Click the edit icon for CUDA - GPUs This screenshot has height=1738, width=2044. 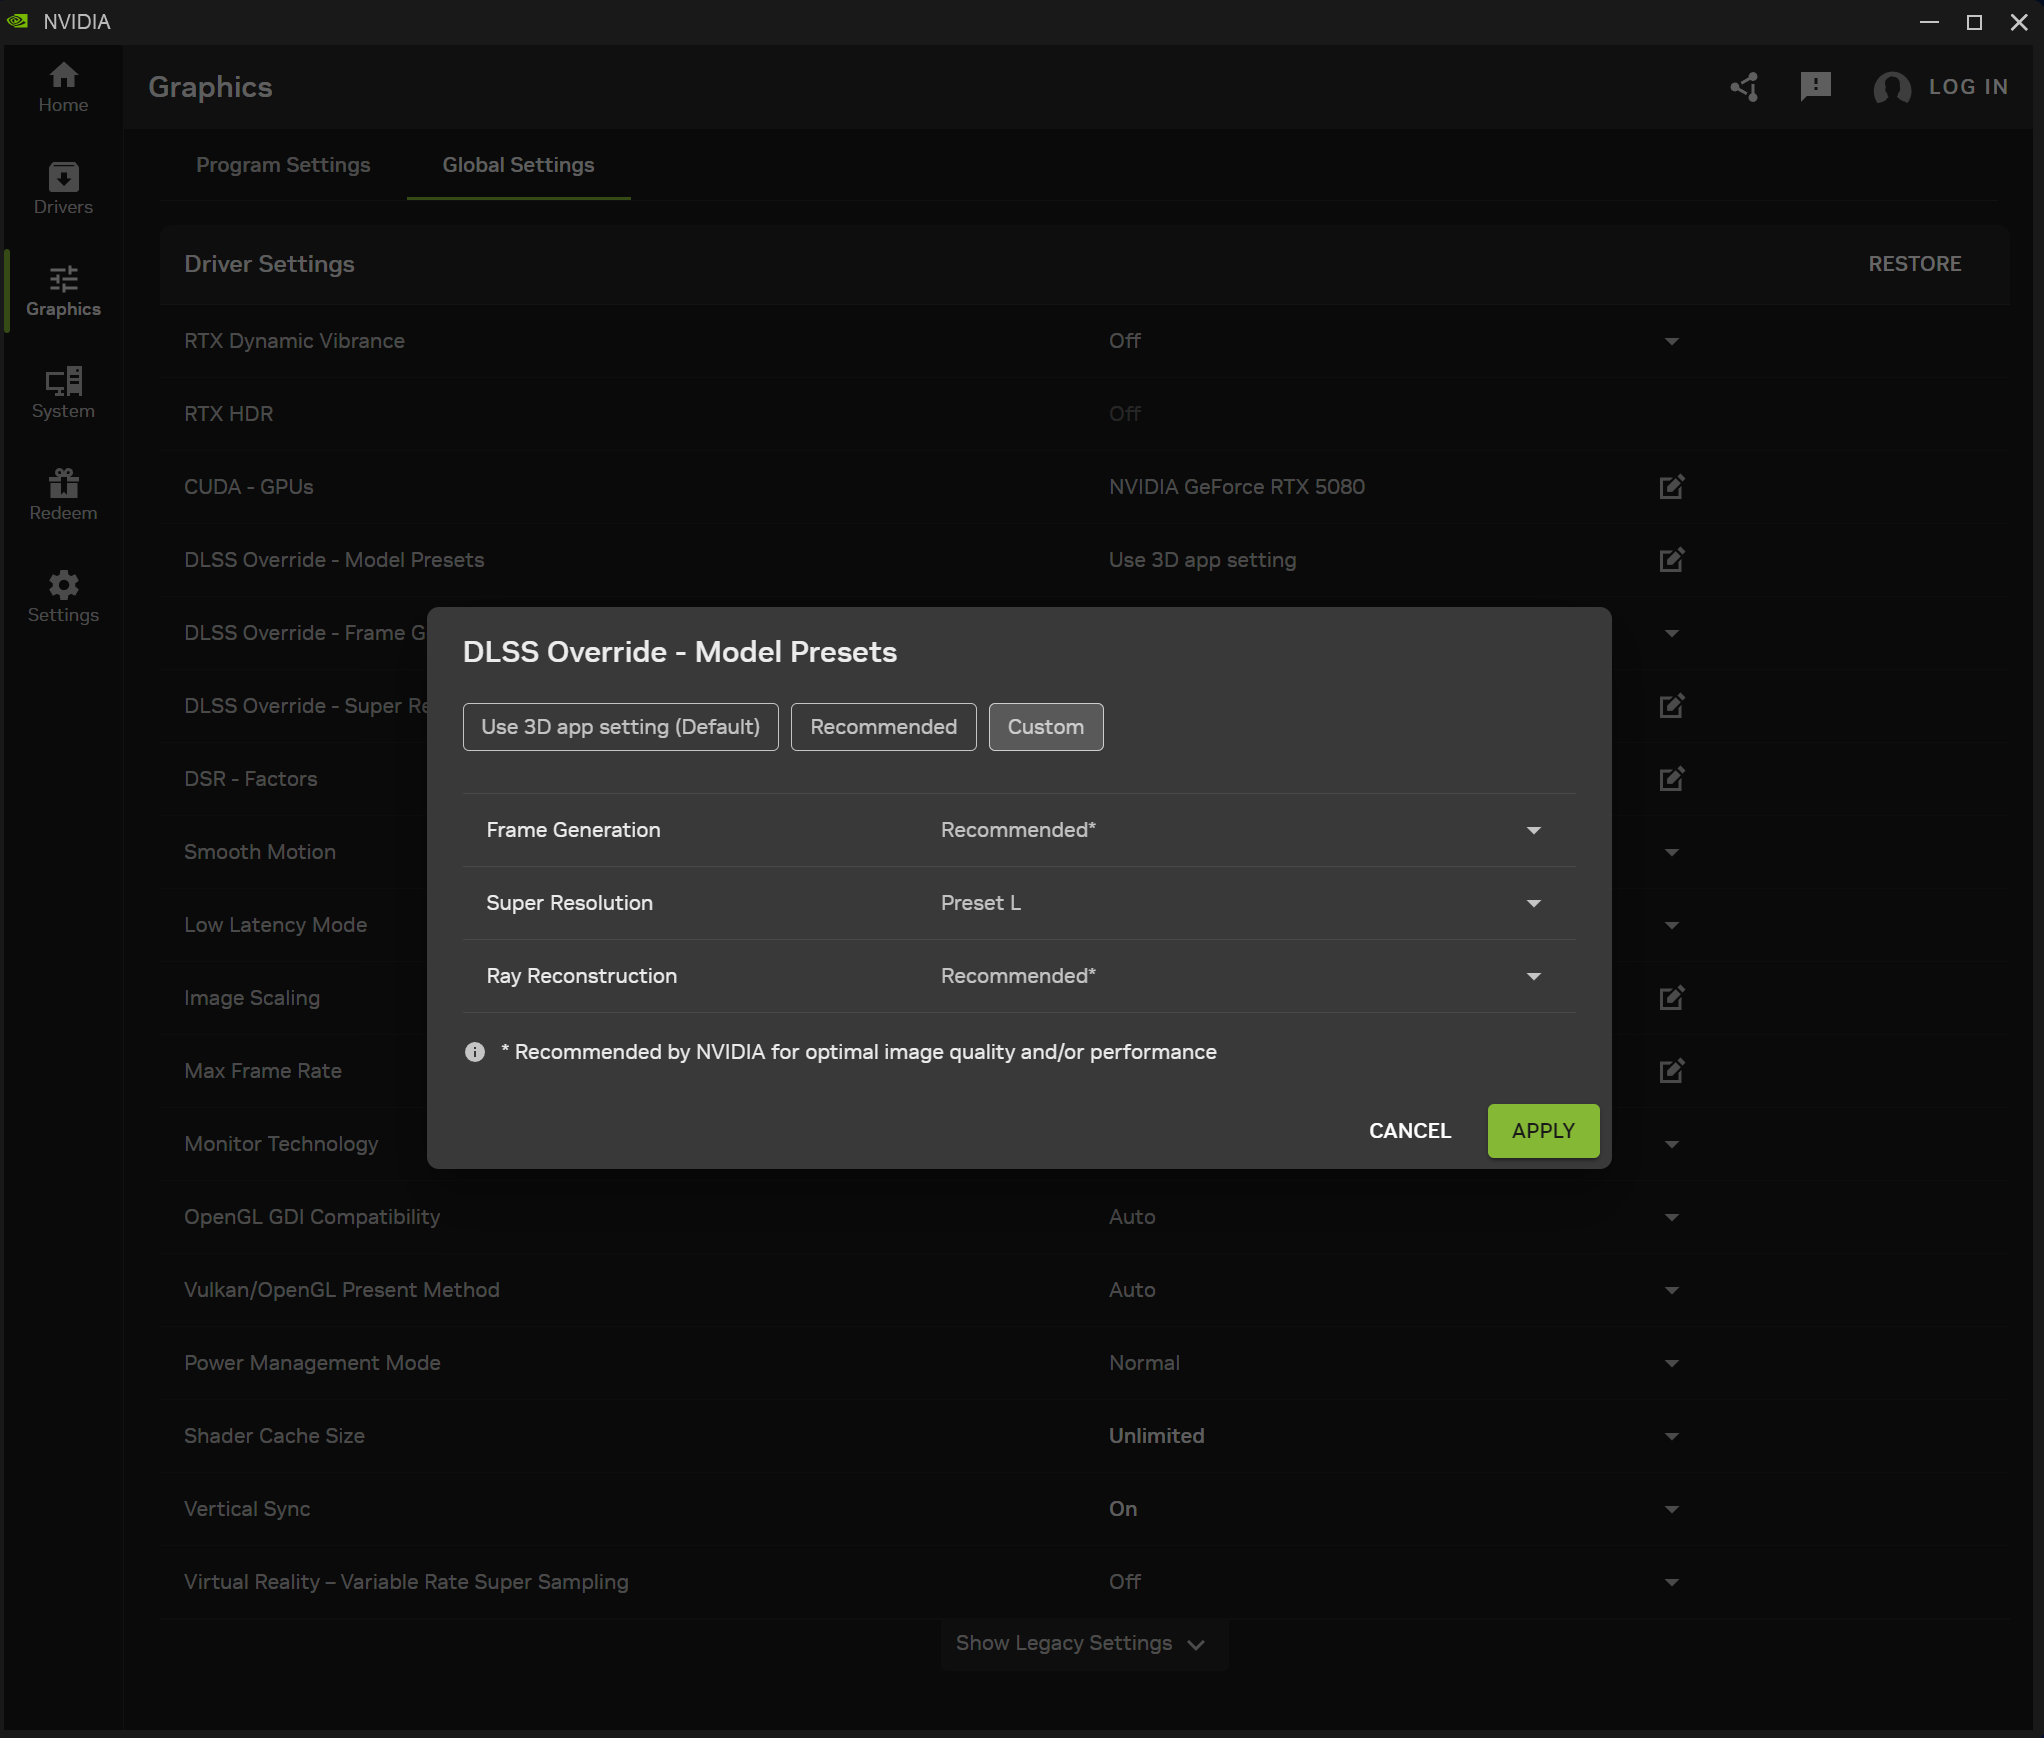click(x=1671, y=487)
